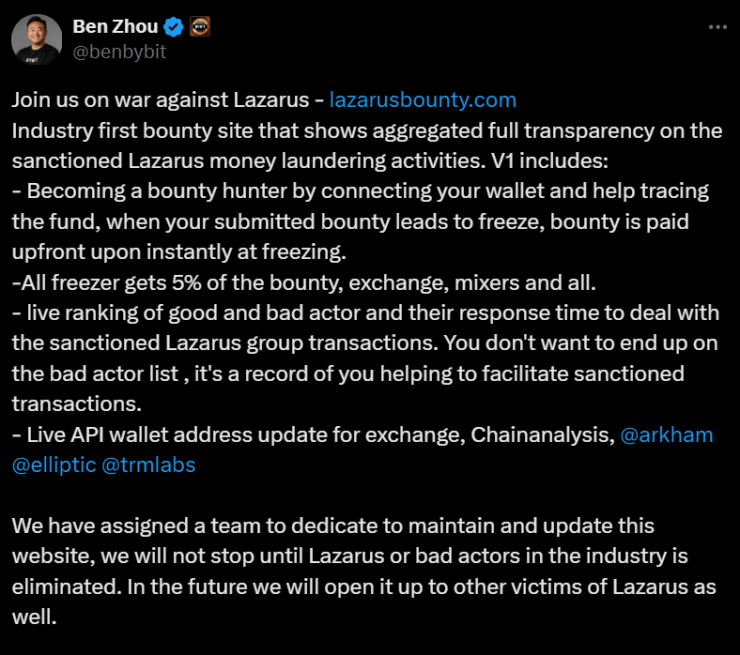Open the @benbybit handle

click(119, 51)
